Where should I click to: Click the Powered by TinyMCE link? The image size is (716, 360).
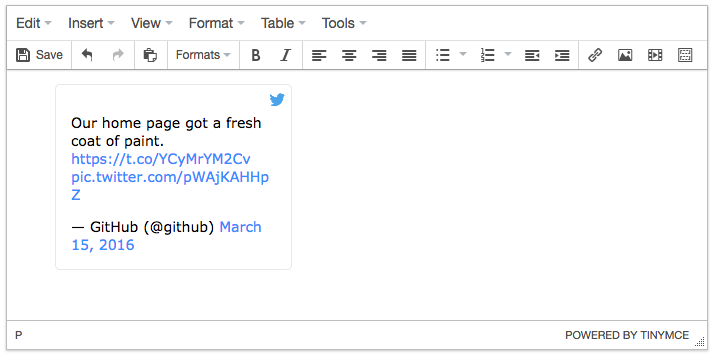(x=627, y=335)
